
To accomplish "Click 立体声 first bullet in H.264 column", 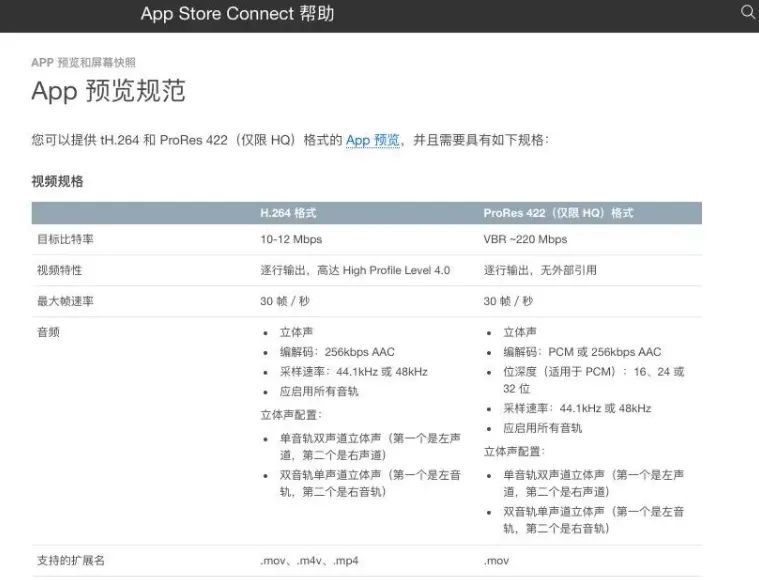I will coord(296,332).
